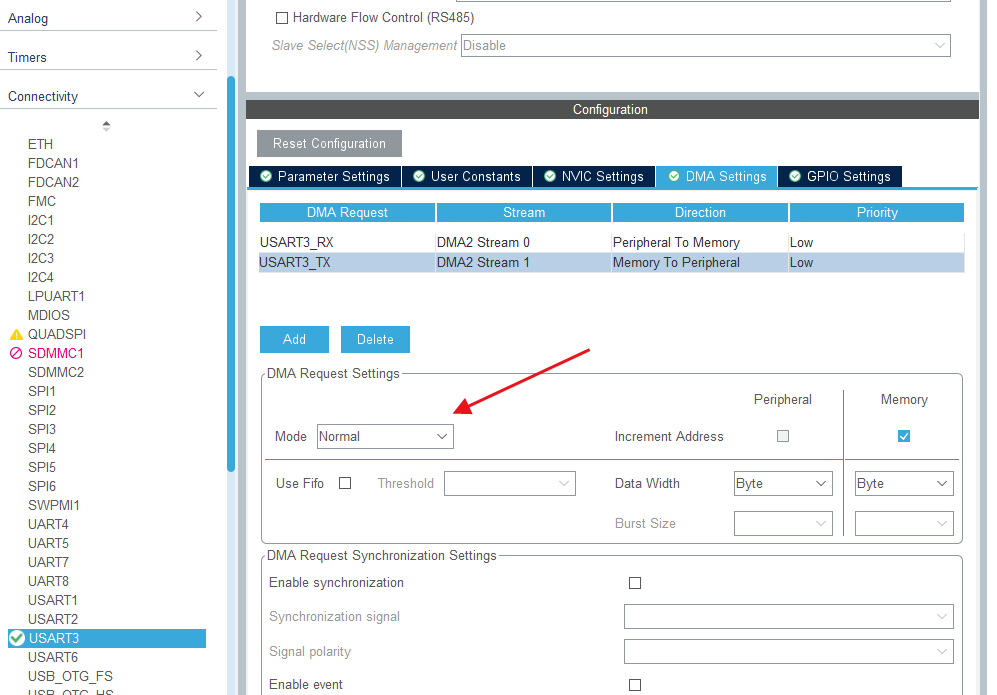Click the Delete DMA request button
This screenshot has height=695, width=997.
[x=375, y=340]
